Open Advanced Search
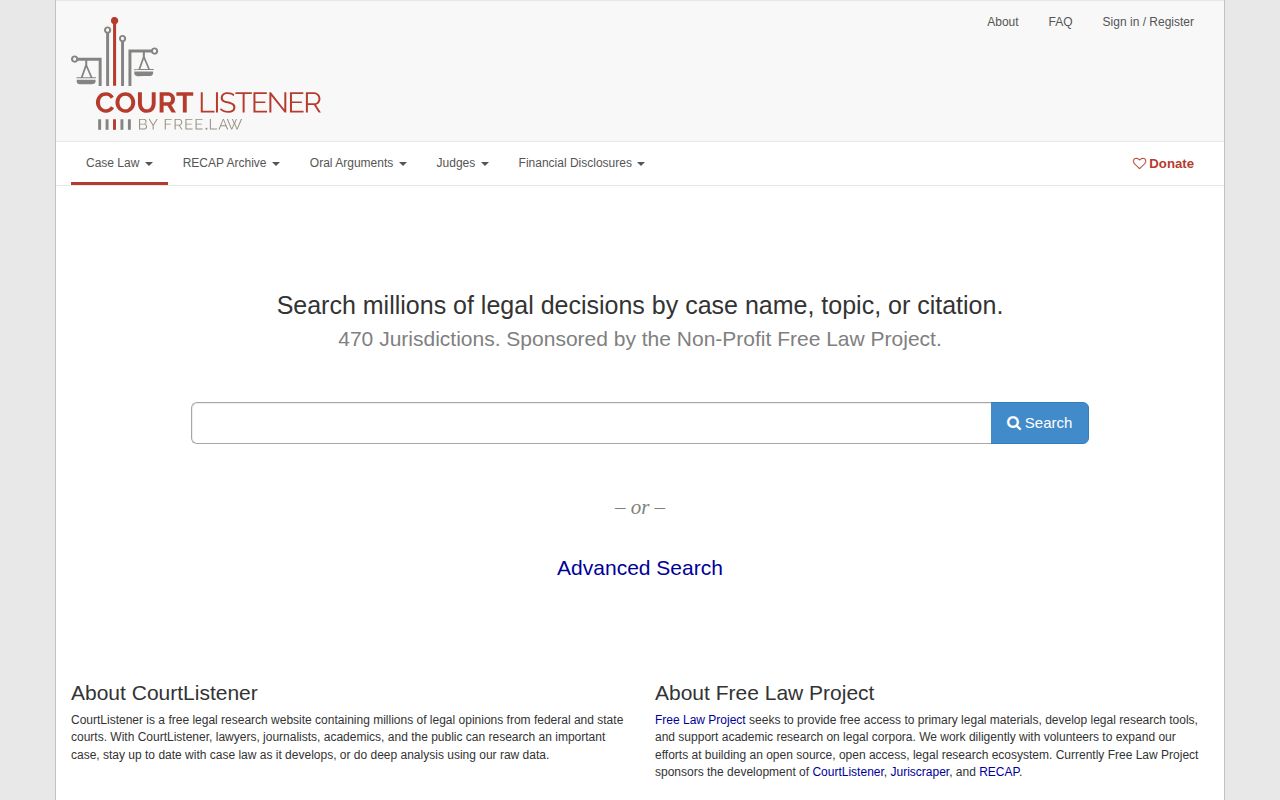This screenshot has width=1280, height=800. coord(639,567)
